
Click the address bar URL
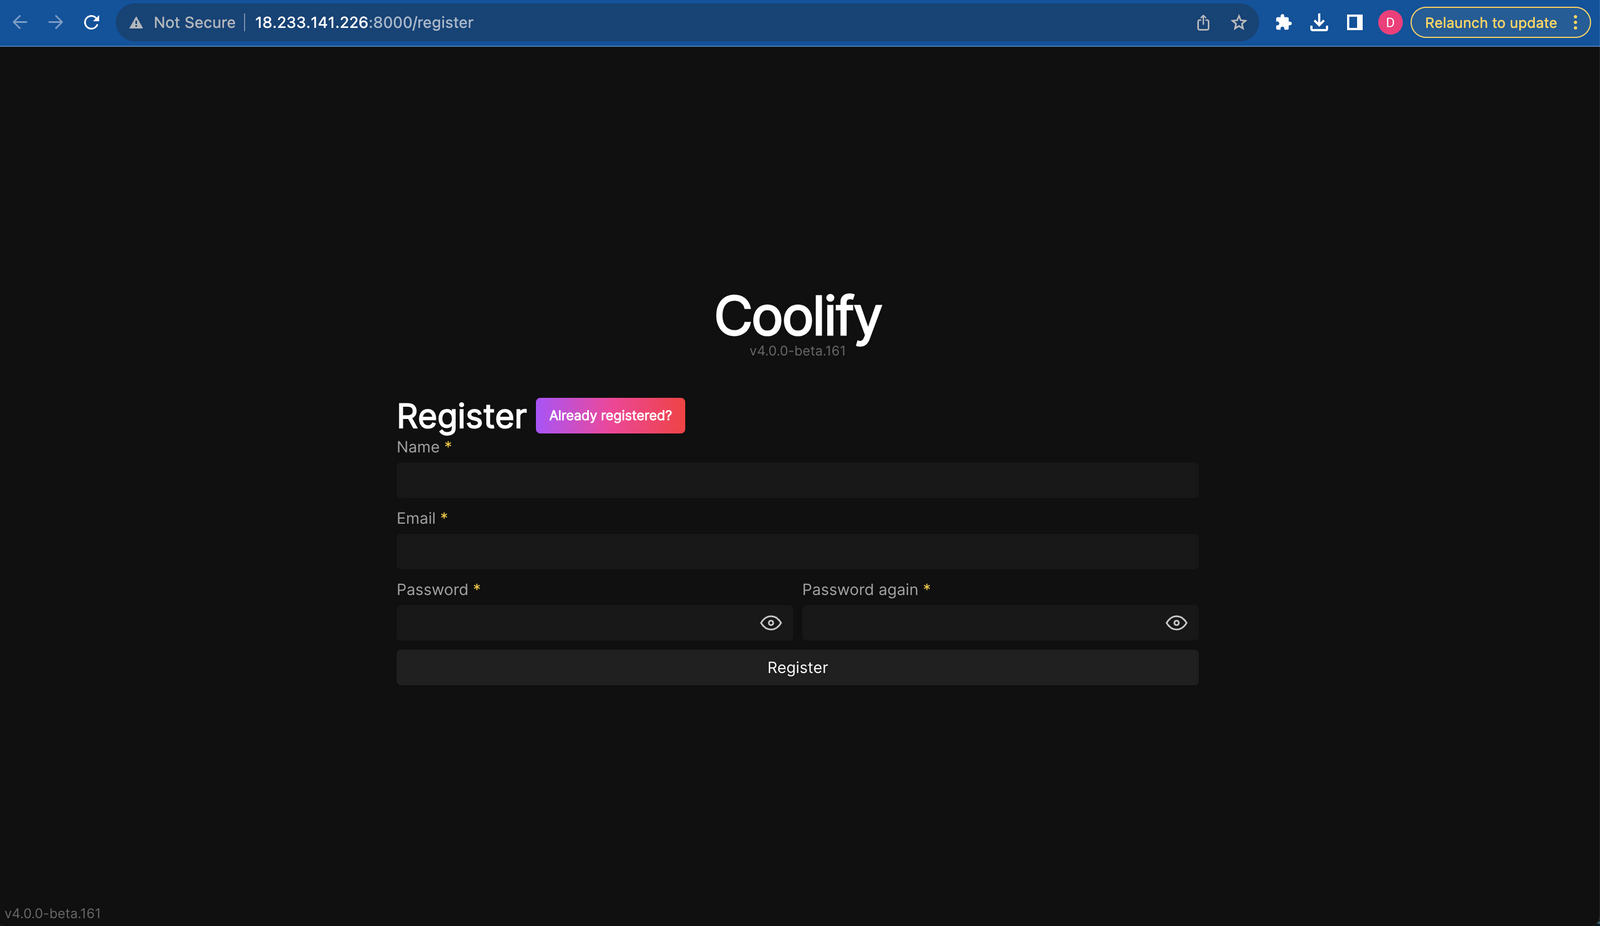364,22
